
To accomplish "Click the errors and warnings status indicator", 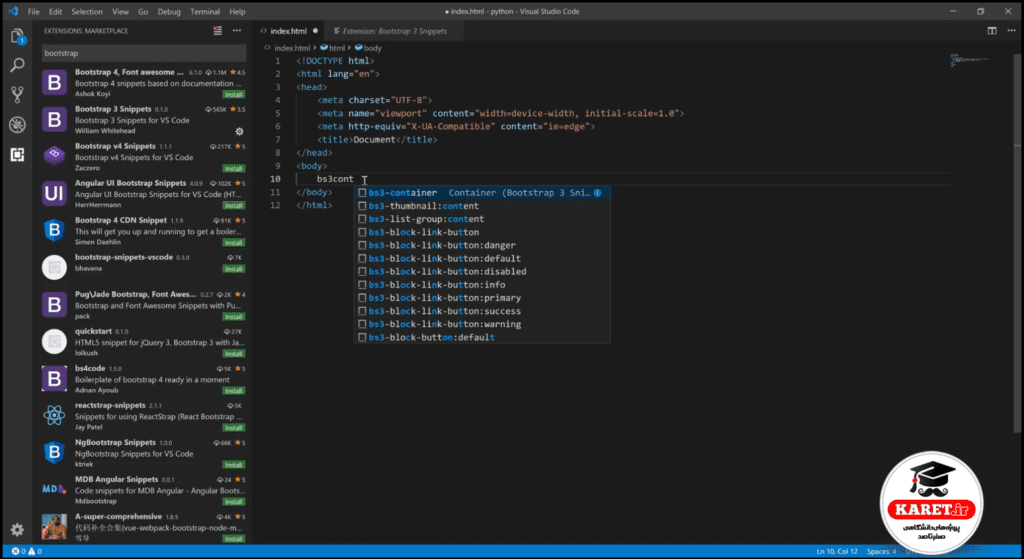I will click(26, 551).
